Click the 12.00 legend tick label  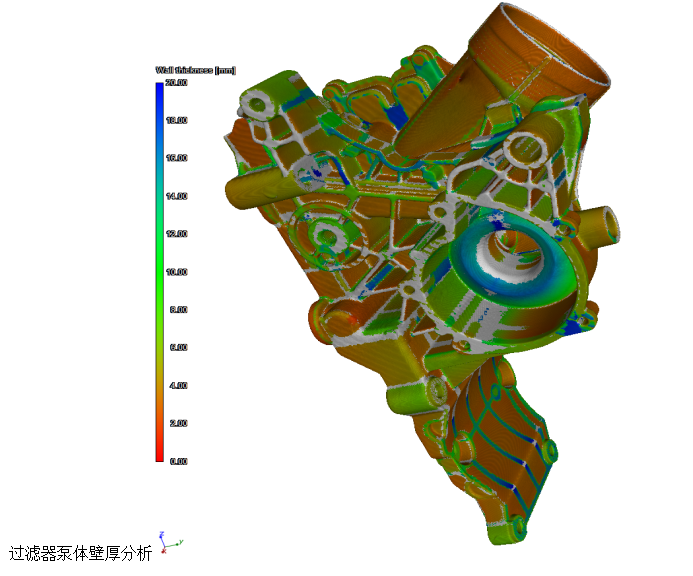pyautogui.click(x=177, y=234)
